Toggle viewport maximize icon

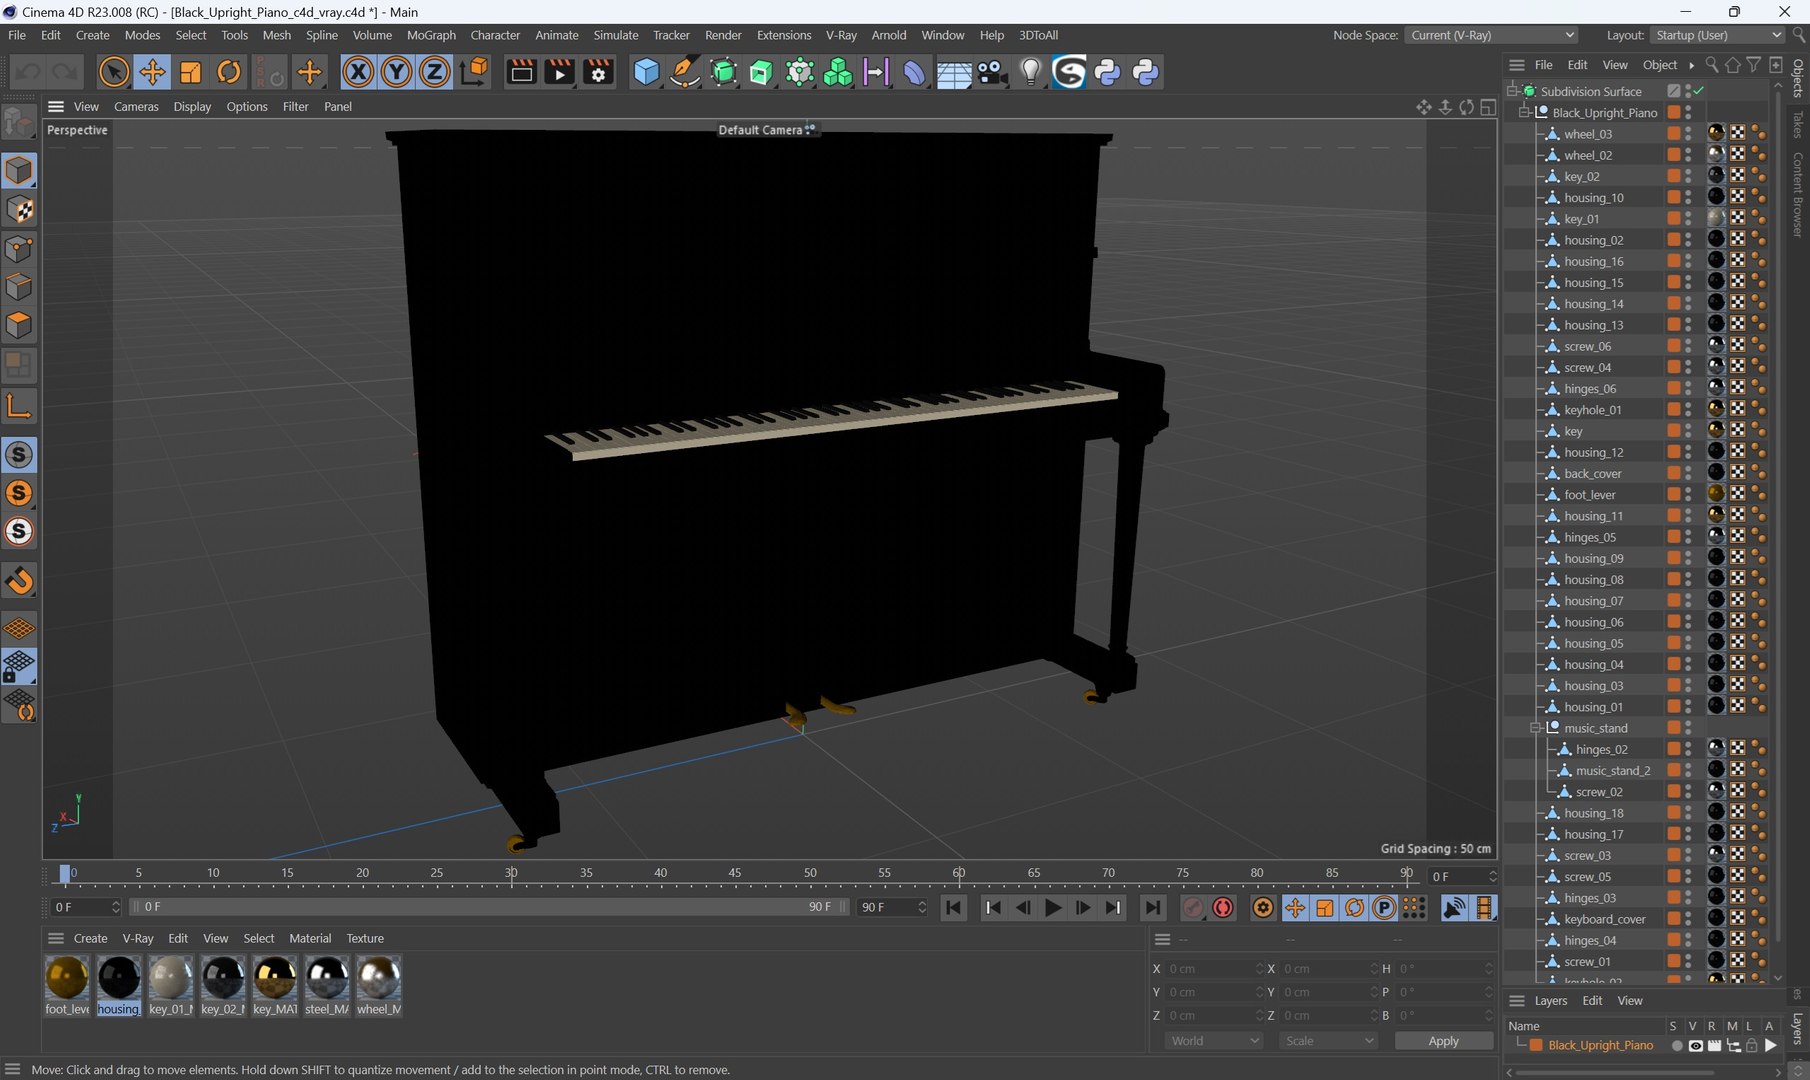point(1488,107)
